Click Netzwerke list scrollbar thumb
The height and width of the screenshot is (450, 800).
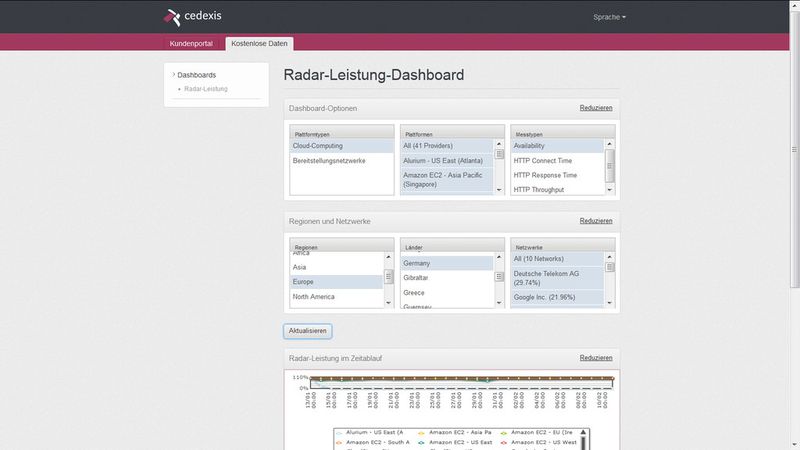point(609,267)
